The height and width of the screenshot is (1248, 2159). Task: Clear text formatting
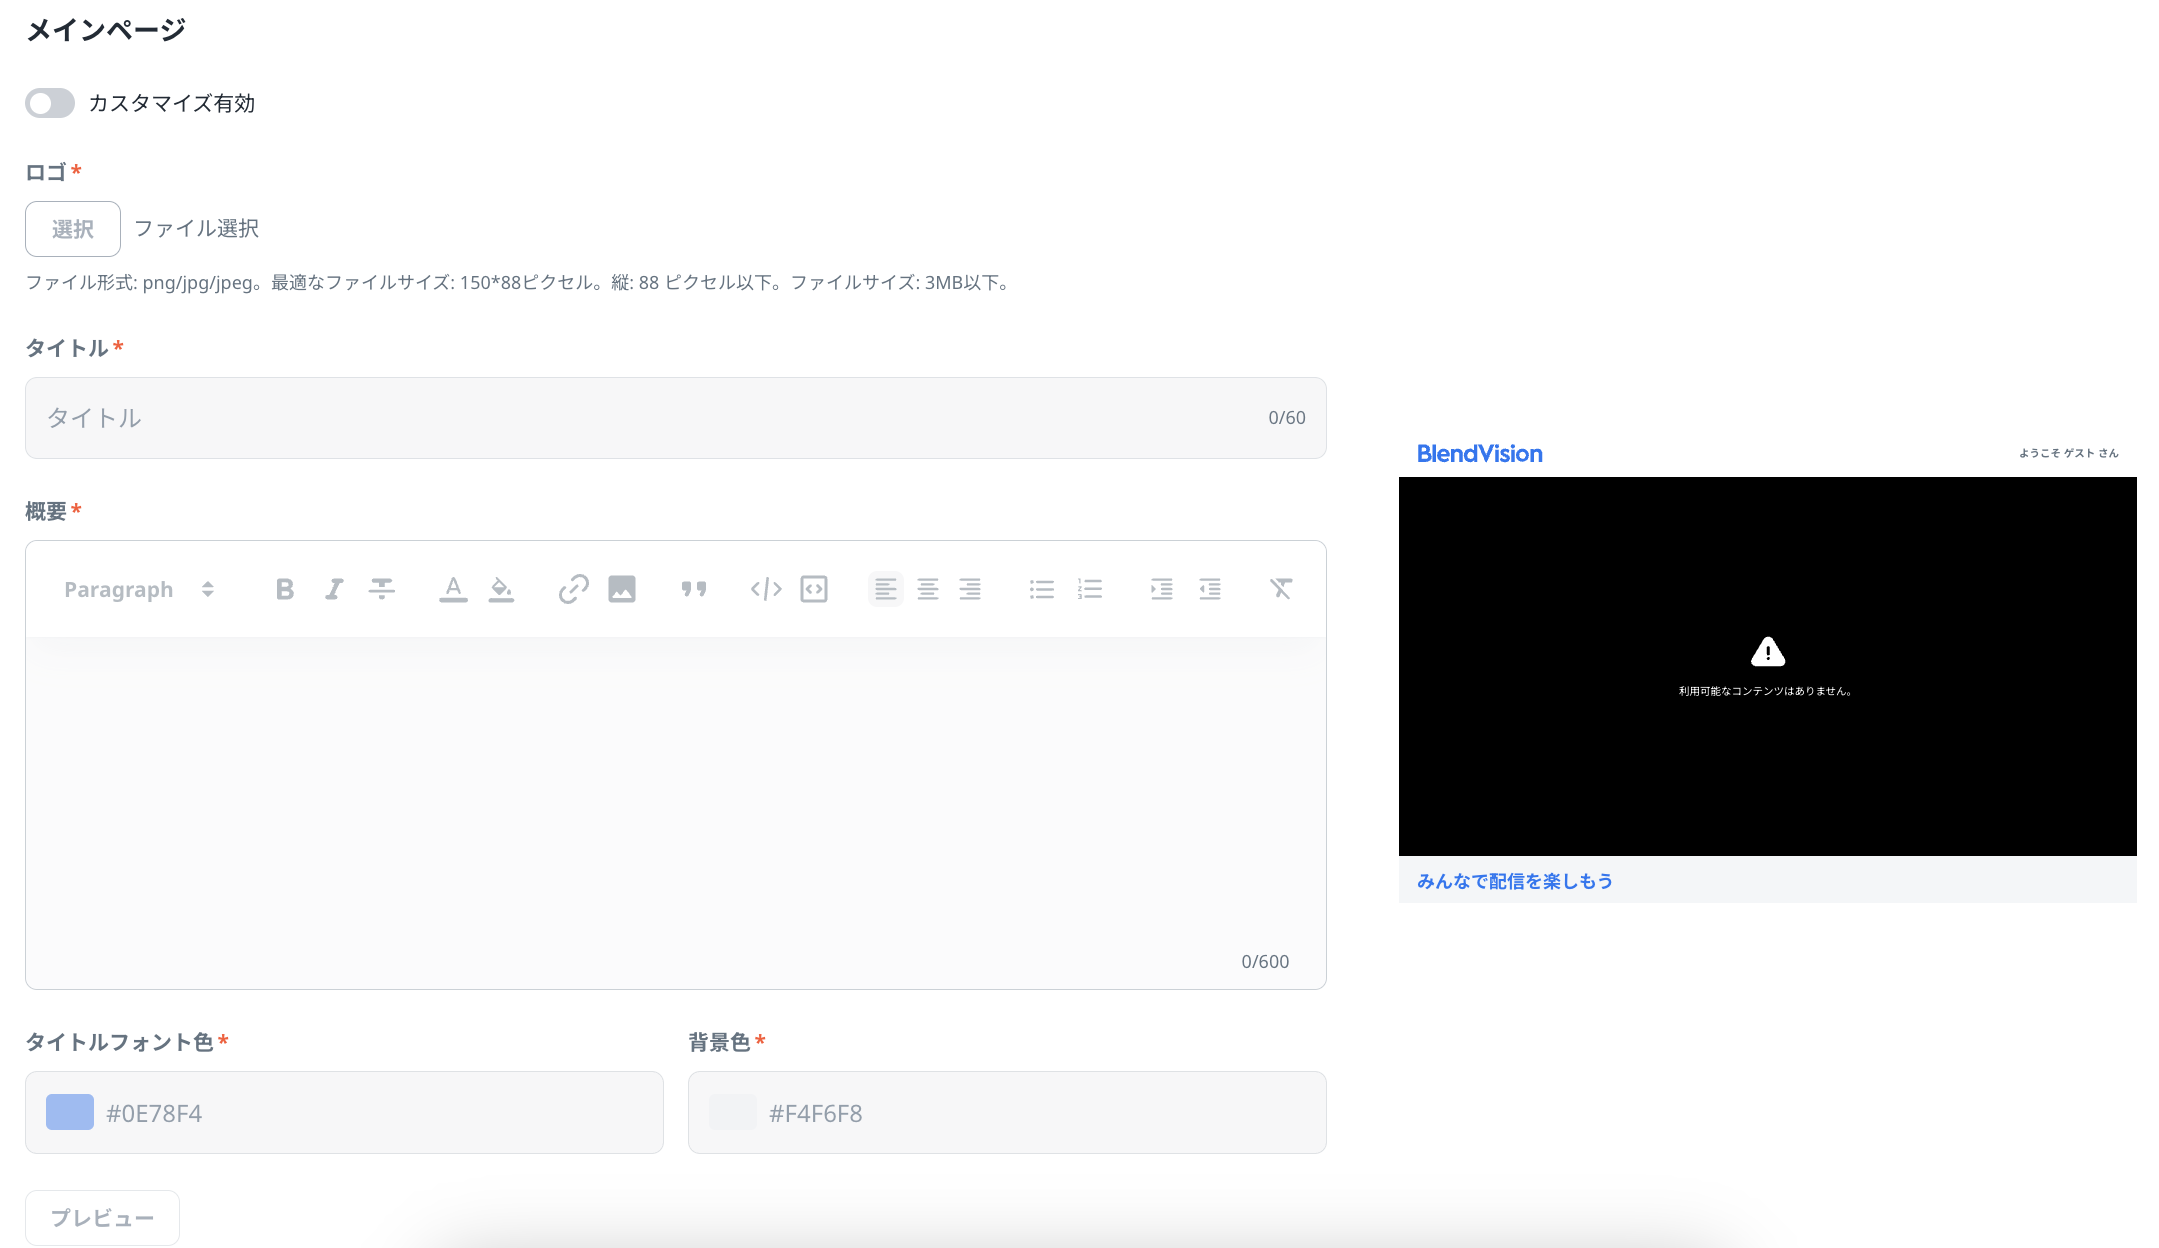click(1281, 589)
